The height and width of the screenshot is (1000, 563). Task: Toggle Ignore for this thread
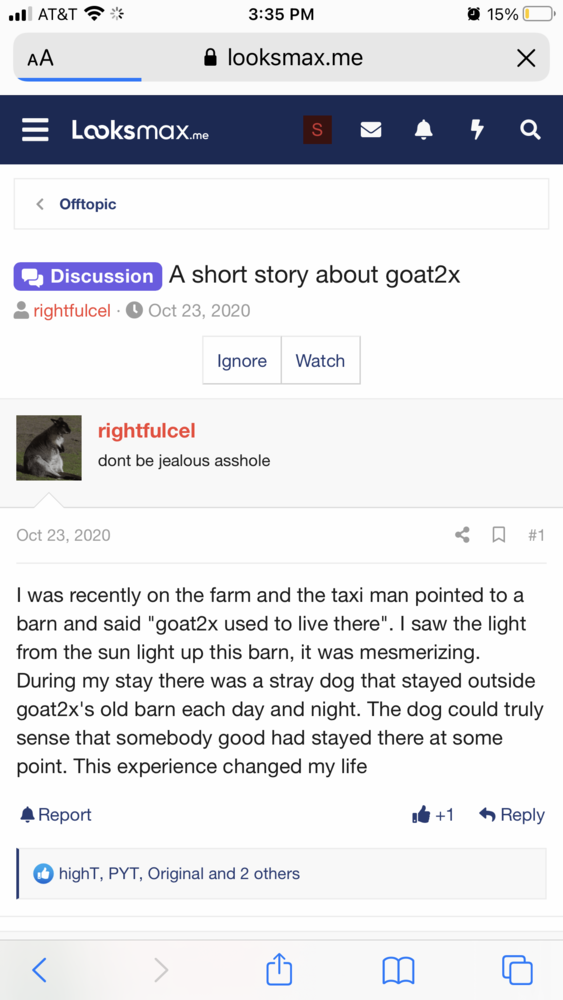[x=242, y=360]
